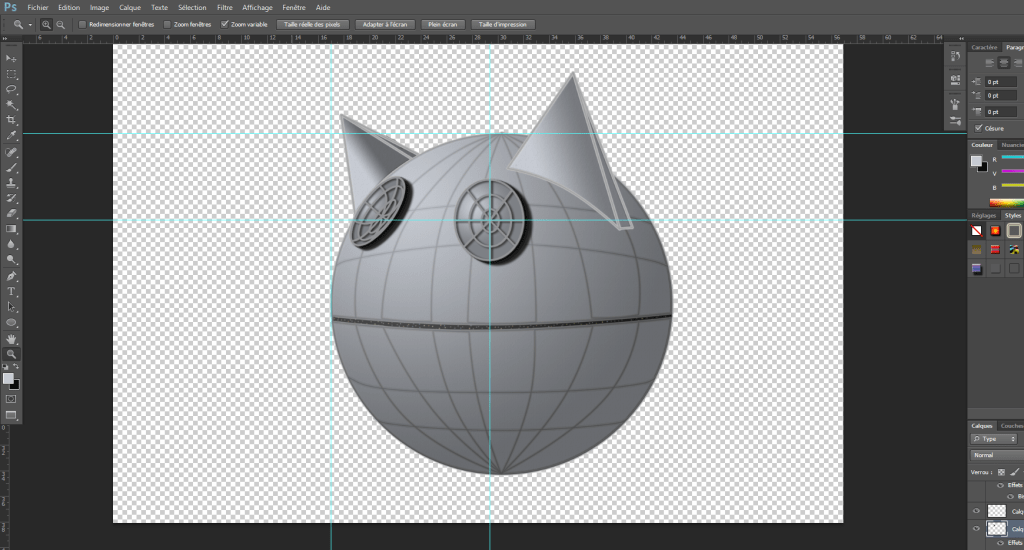Uncheck the Zoom variable checkbox
The image size is (1024, 550).
(224, 24)
